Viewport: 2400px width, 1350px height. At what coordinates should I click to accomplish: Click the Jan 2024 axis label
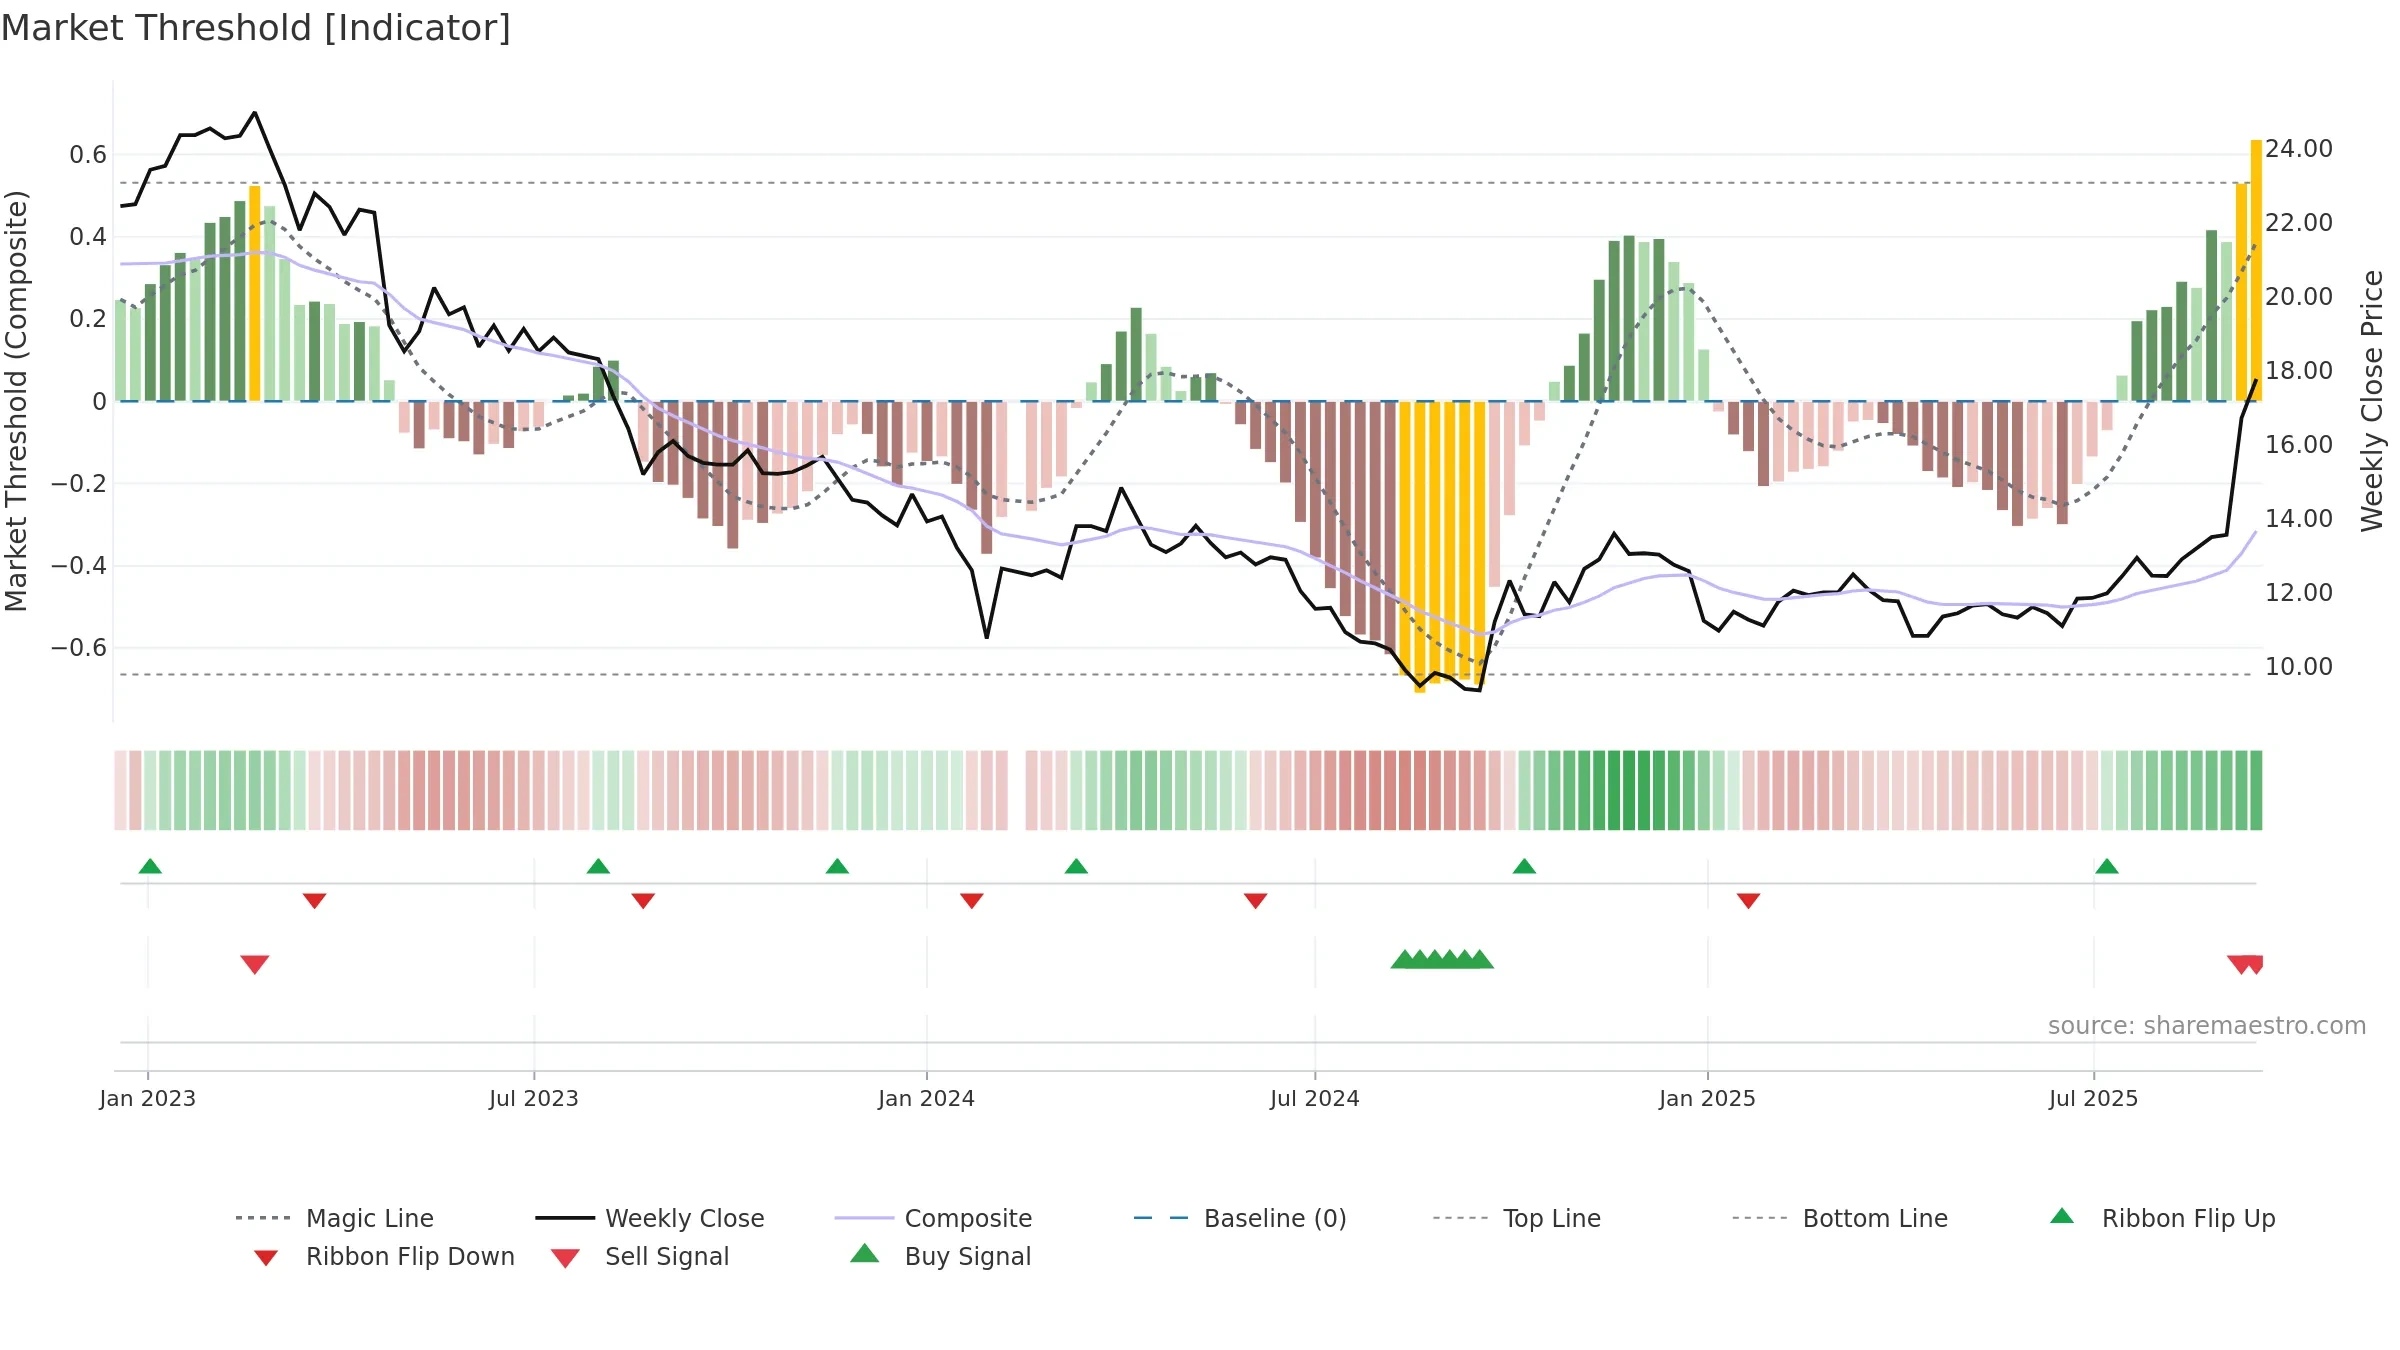click(x=926, y=1098)
